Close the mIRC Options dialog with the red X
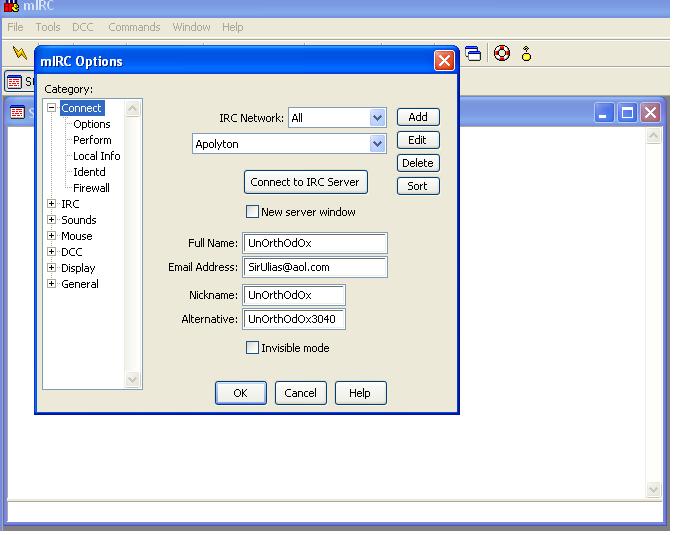 point(444,61)
